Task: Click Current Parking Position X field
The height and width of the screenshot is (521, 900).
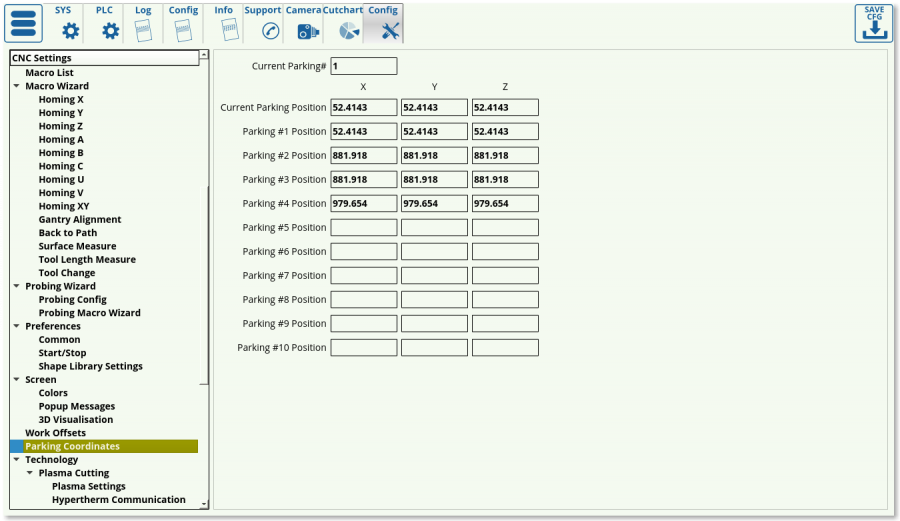Action: click(x=364, y=107)
